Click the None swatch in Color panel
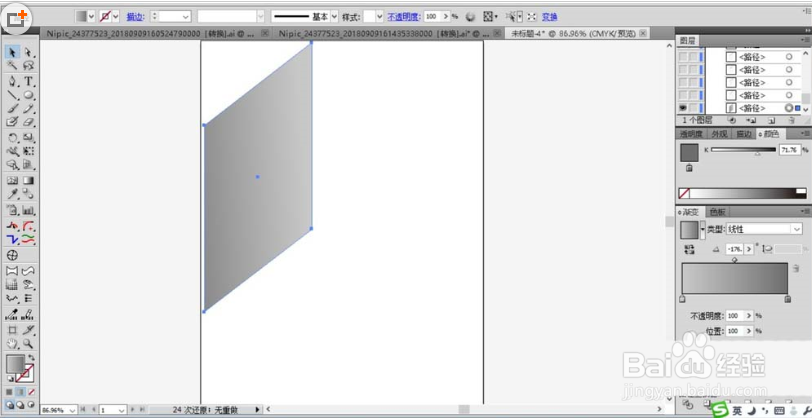Viewport: 812px width, 419px height. (x=684, y=193)
